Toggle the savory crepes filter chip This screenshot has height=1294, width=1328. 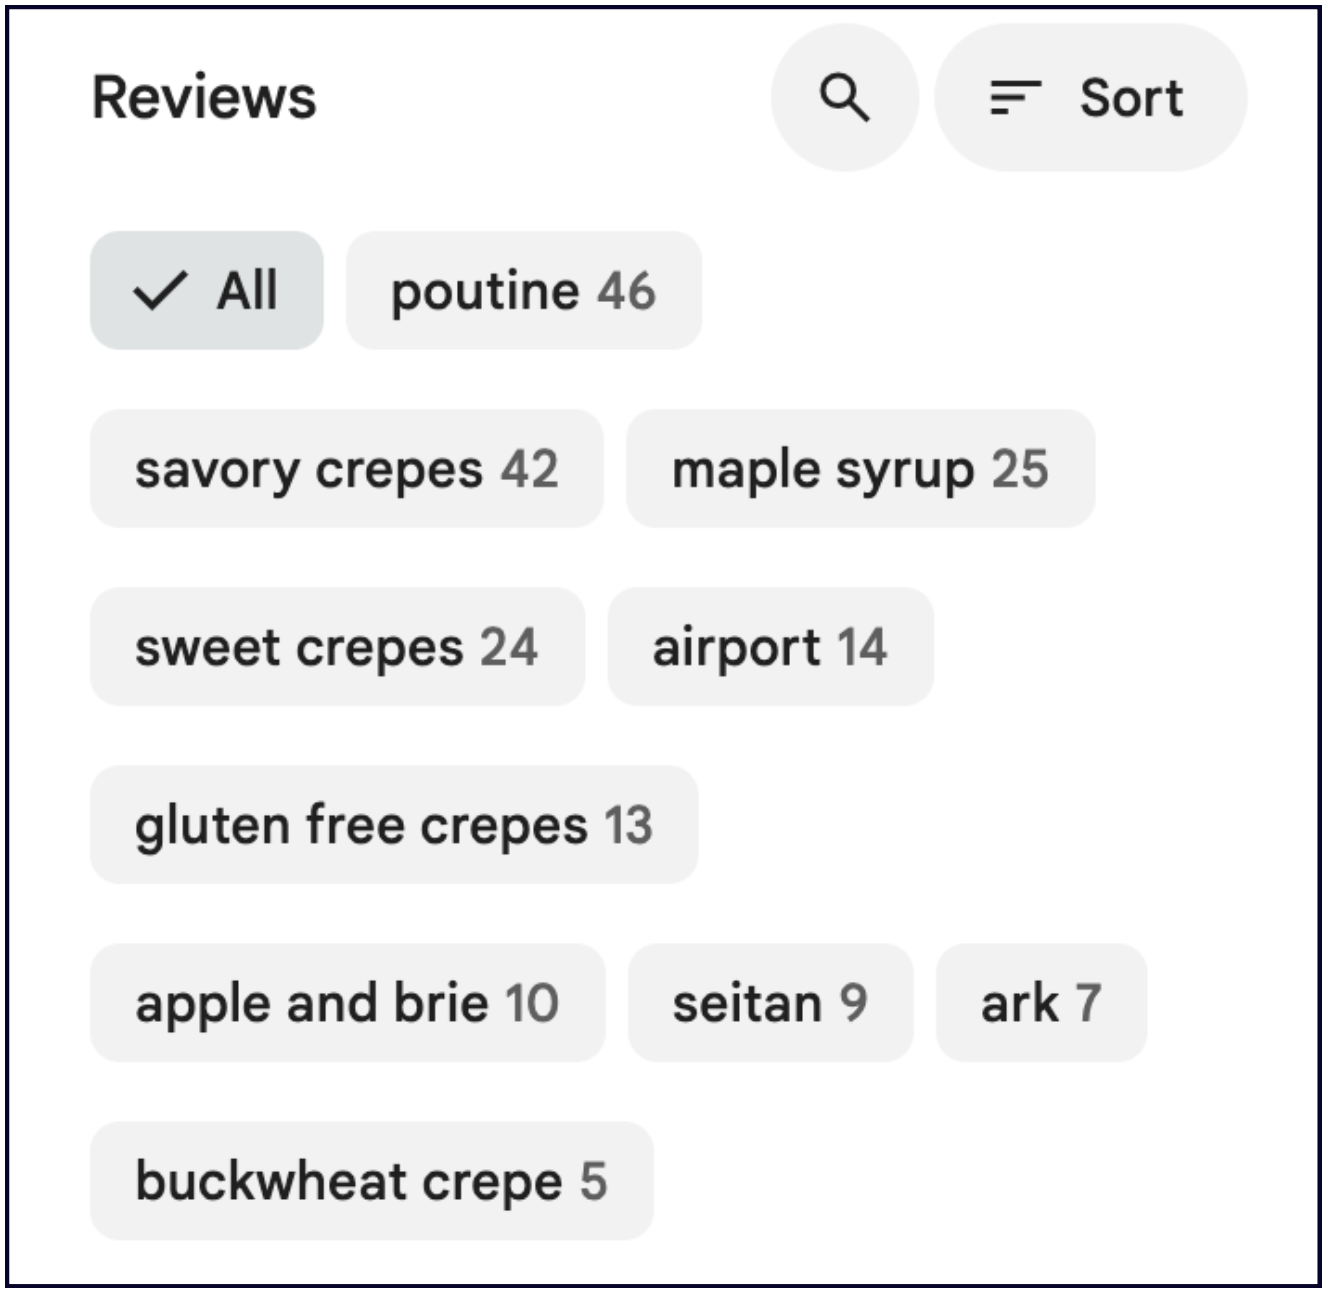pos(346,469)
